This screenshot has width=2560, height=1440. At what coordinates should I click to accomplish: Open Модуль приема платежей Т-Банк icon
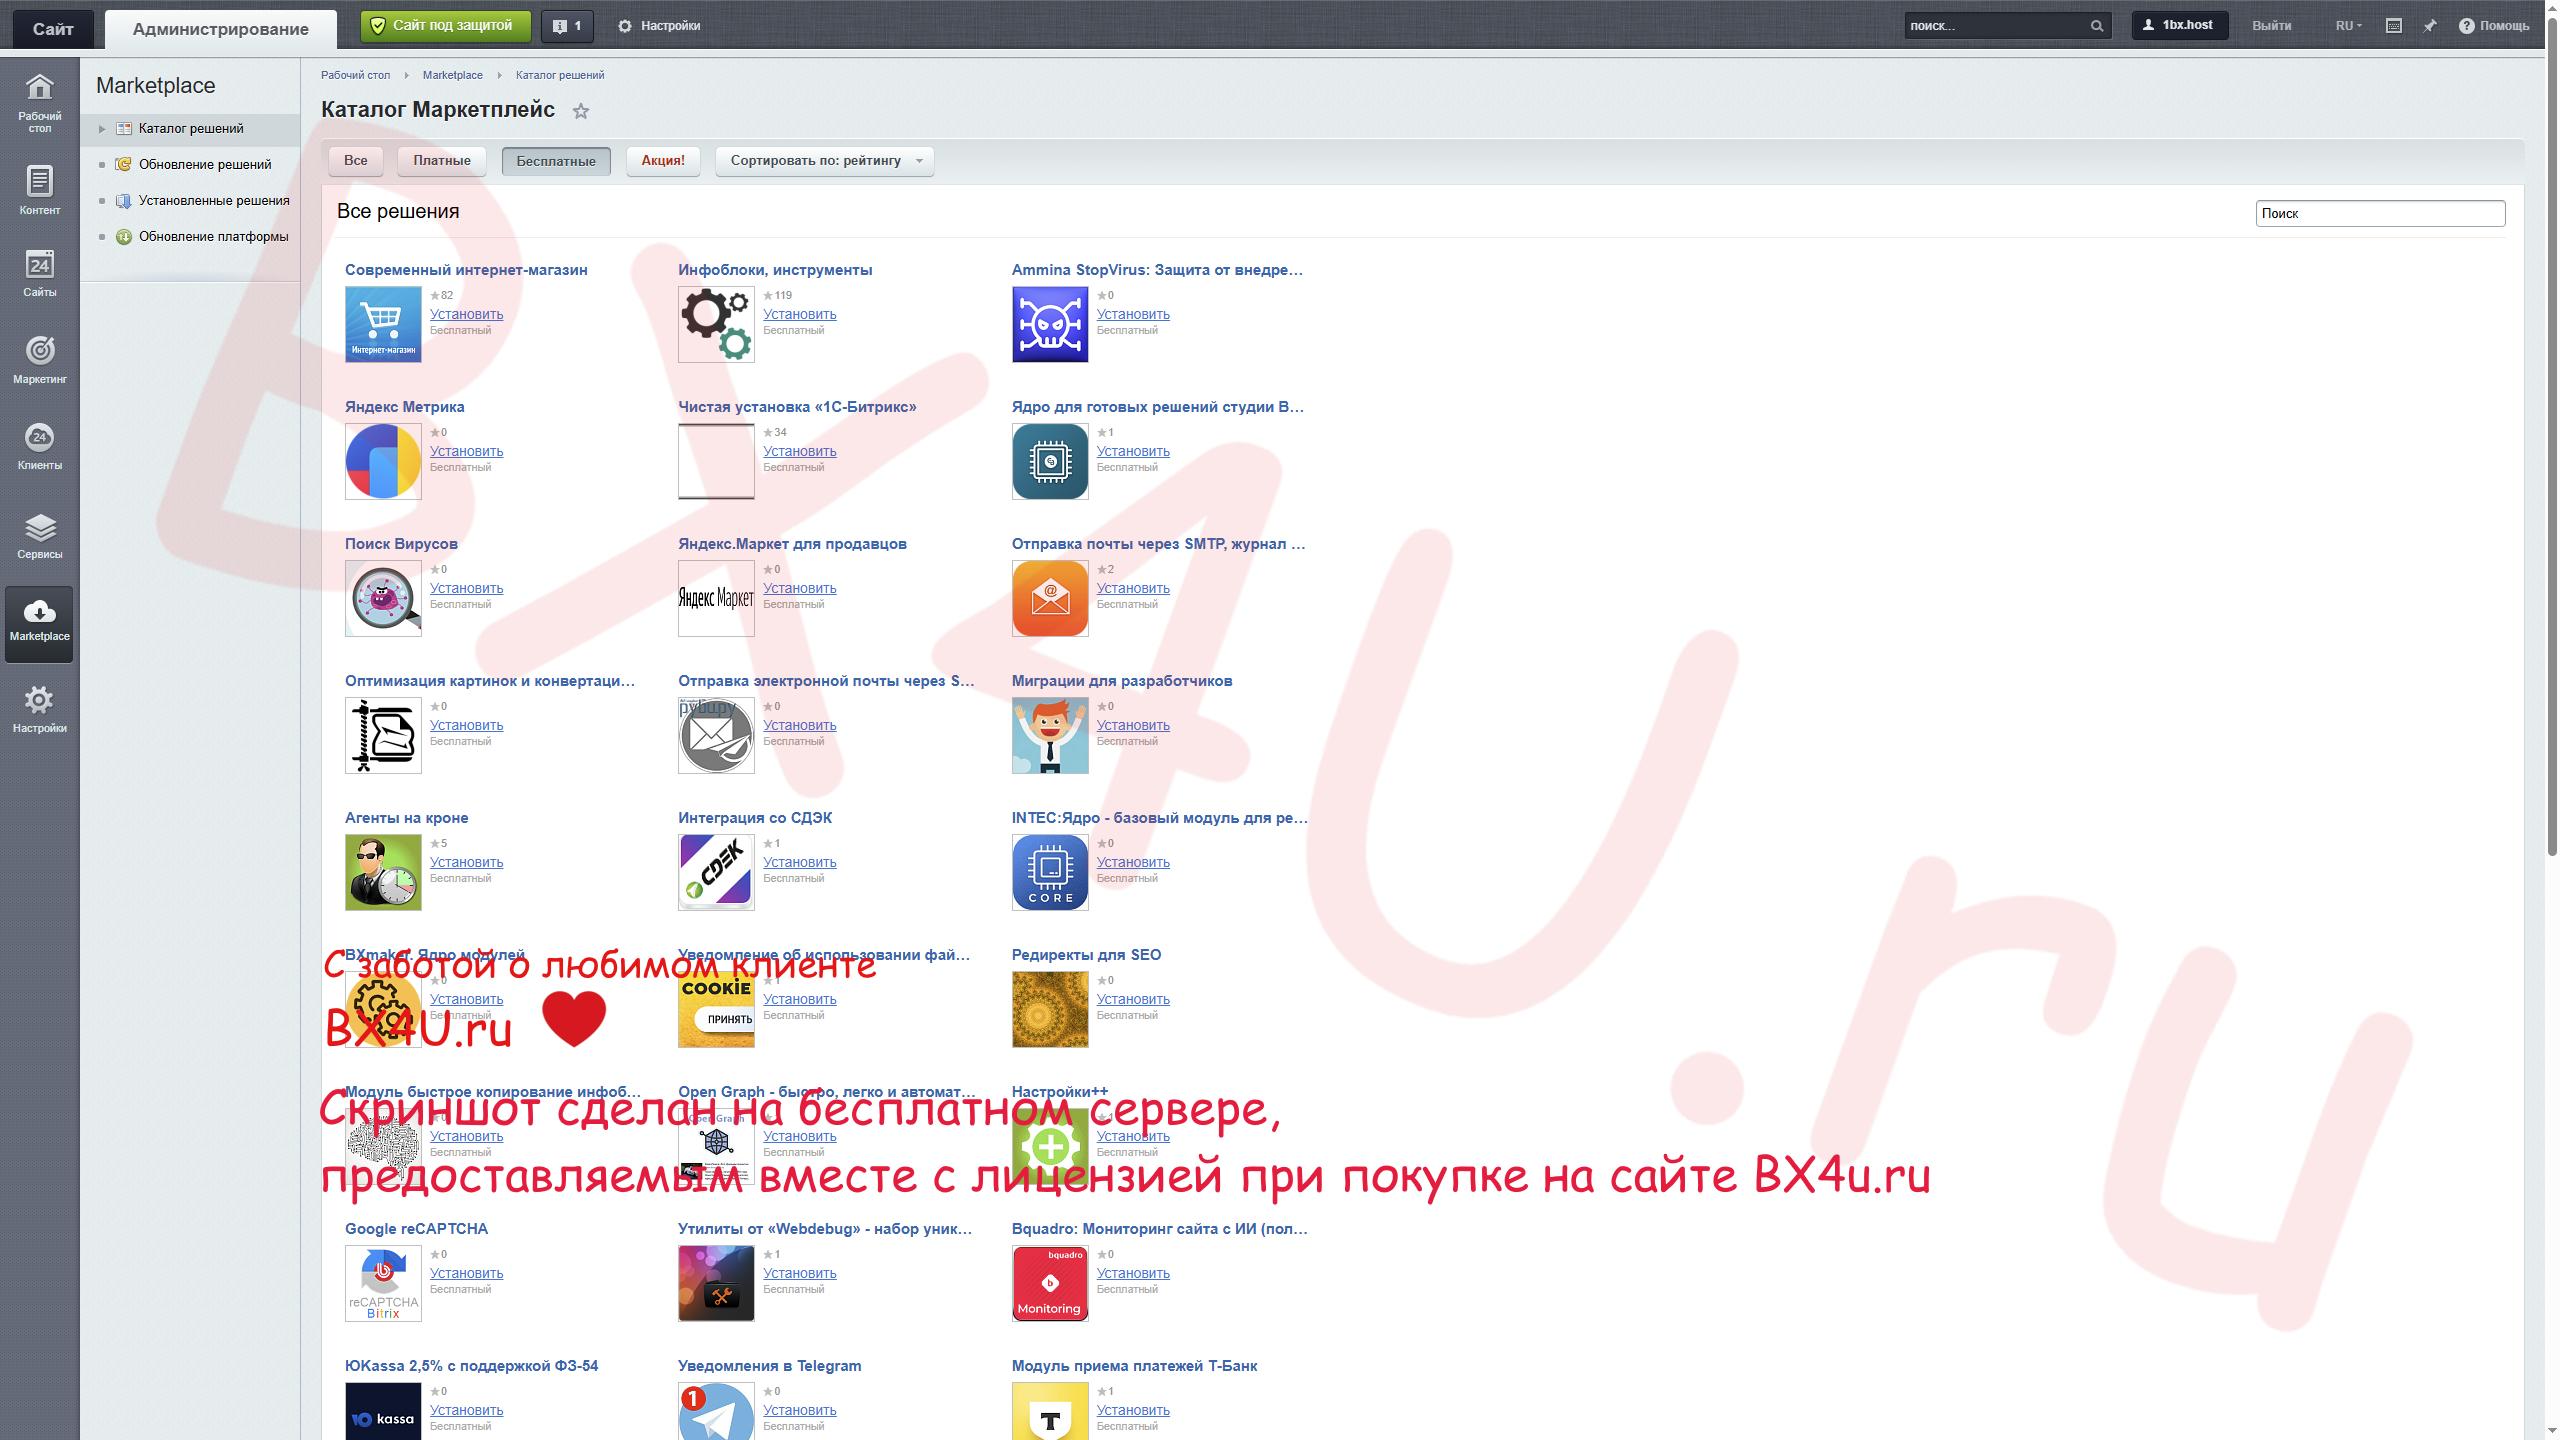pos(1050,1411)
